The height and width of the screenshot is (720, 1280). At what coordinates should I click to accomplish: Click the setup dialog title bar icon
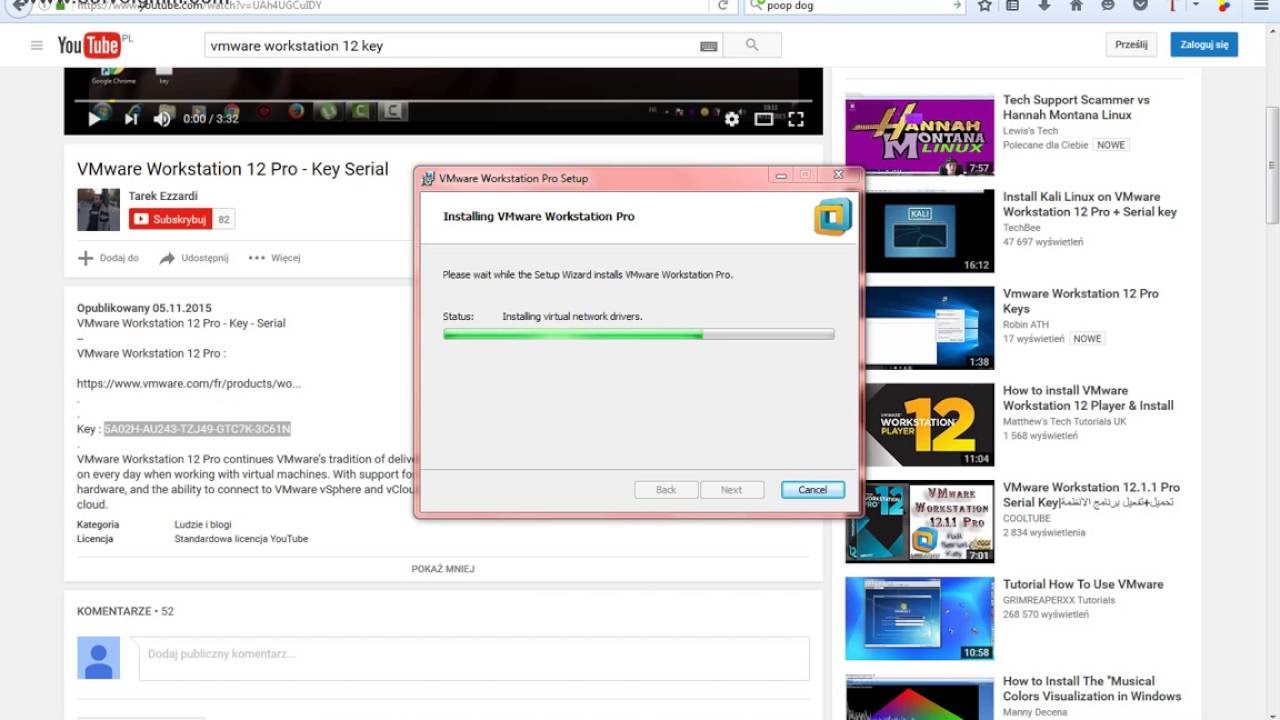click(429, 178)
